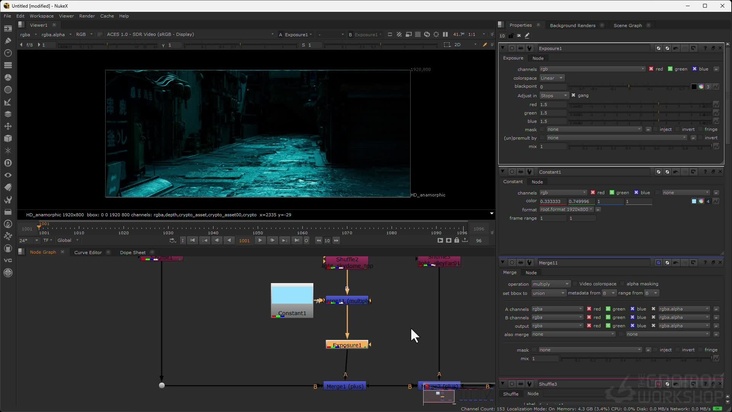Open the Views eye icon menu
This screenshot has height=412, width=732.
click(x=8, y=175)
